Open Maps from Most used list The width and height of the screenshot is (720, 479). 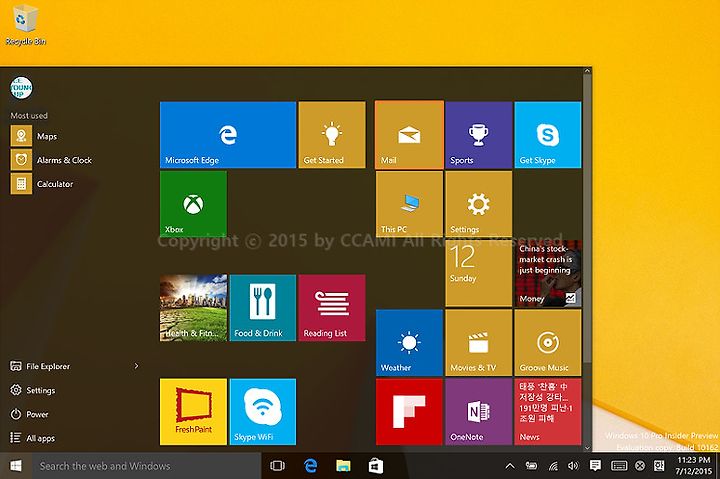pos(34,136)
